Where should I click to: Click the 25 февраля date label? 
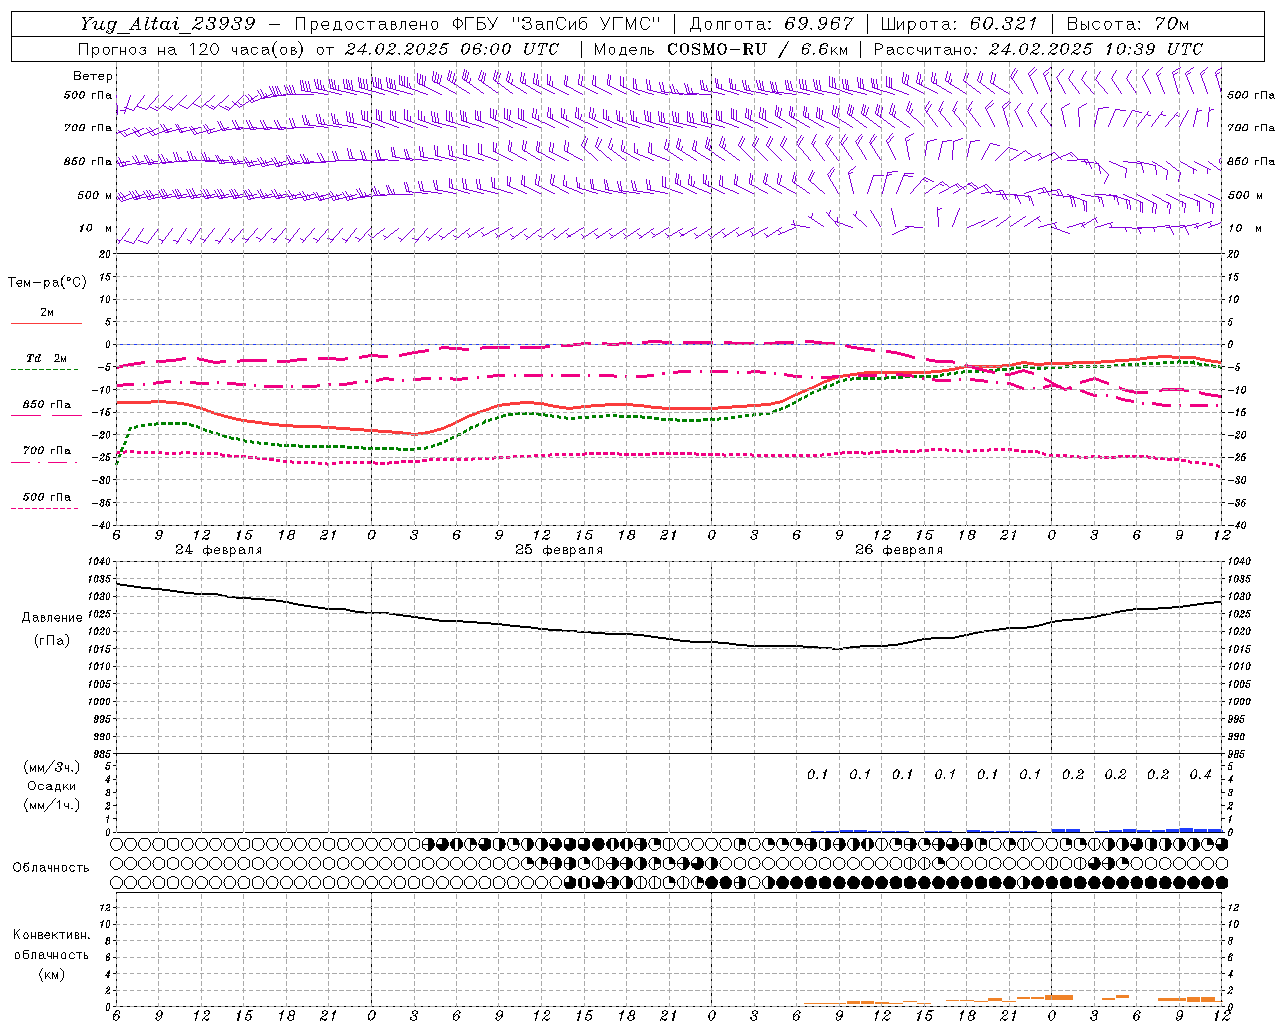click(x=559, y=550)
